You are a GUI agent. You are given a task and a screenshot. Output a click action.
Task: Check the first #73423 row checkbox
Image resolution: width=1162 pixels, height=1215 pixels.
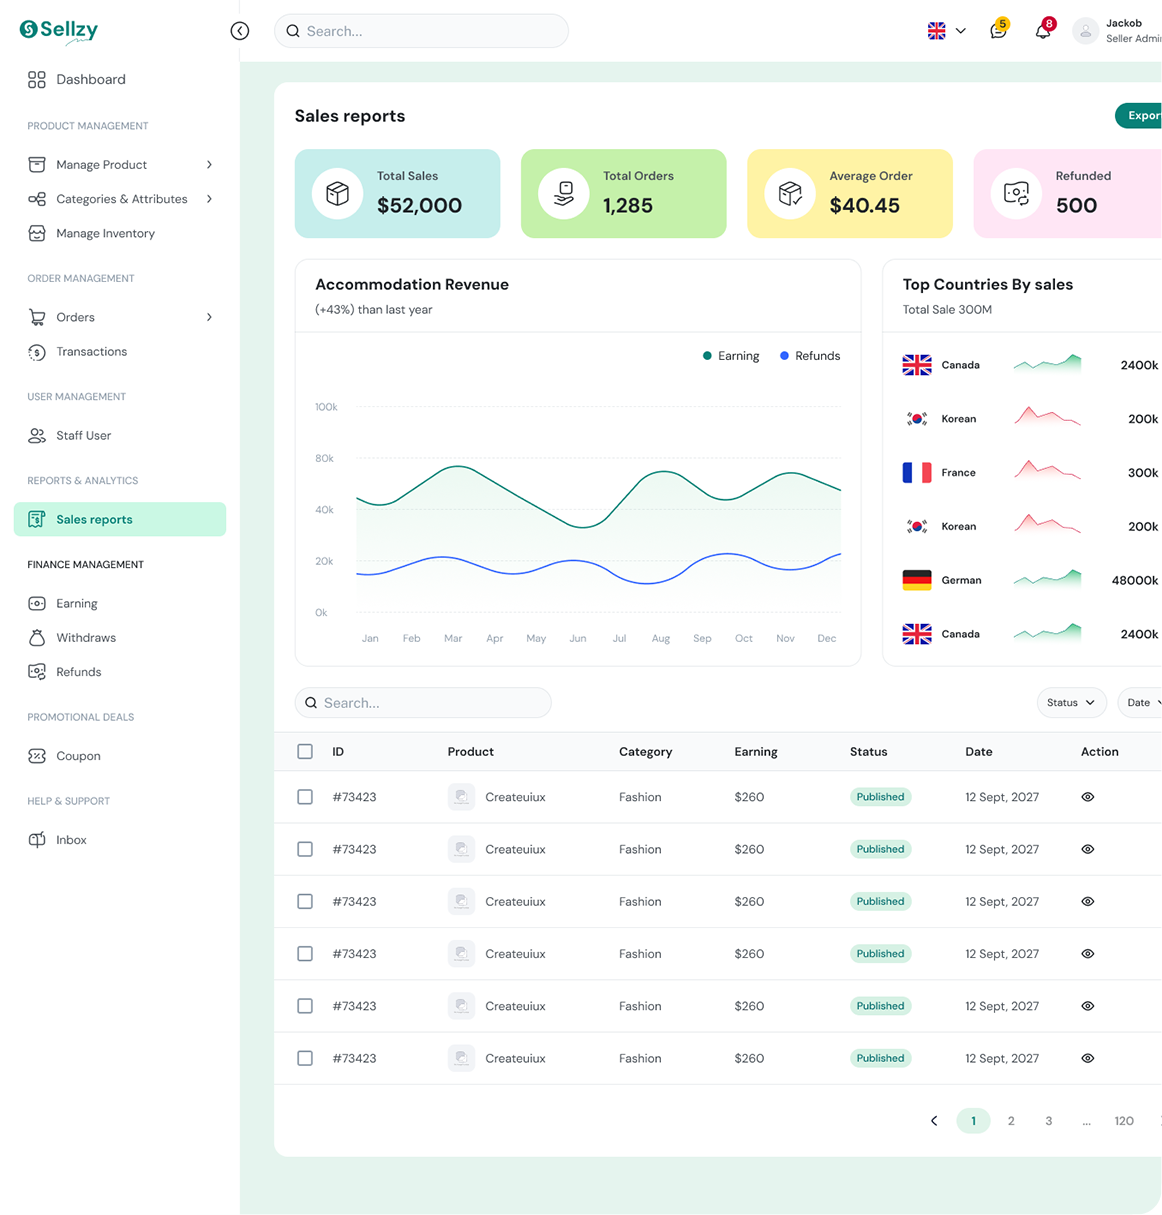[305, 797]
